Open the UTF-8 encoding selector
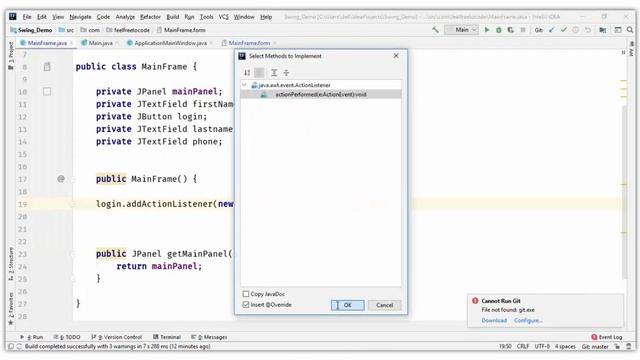 tap(542, 347)
